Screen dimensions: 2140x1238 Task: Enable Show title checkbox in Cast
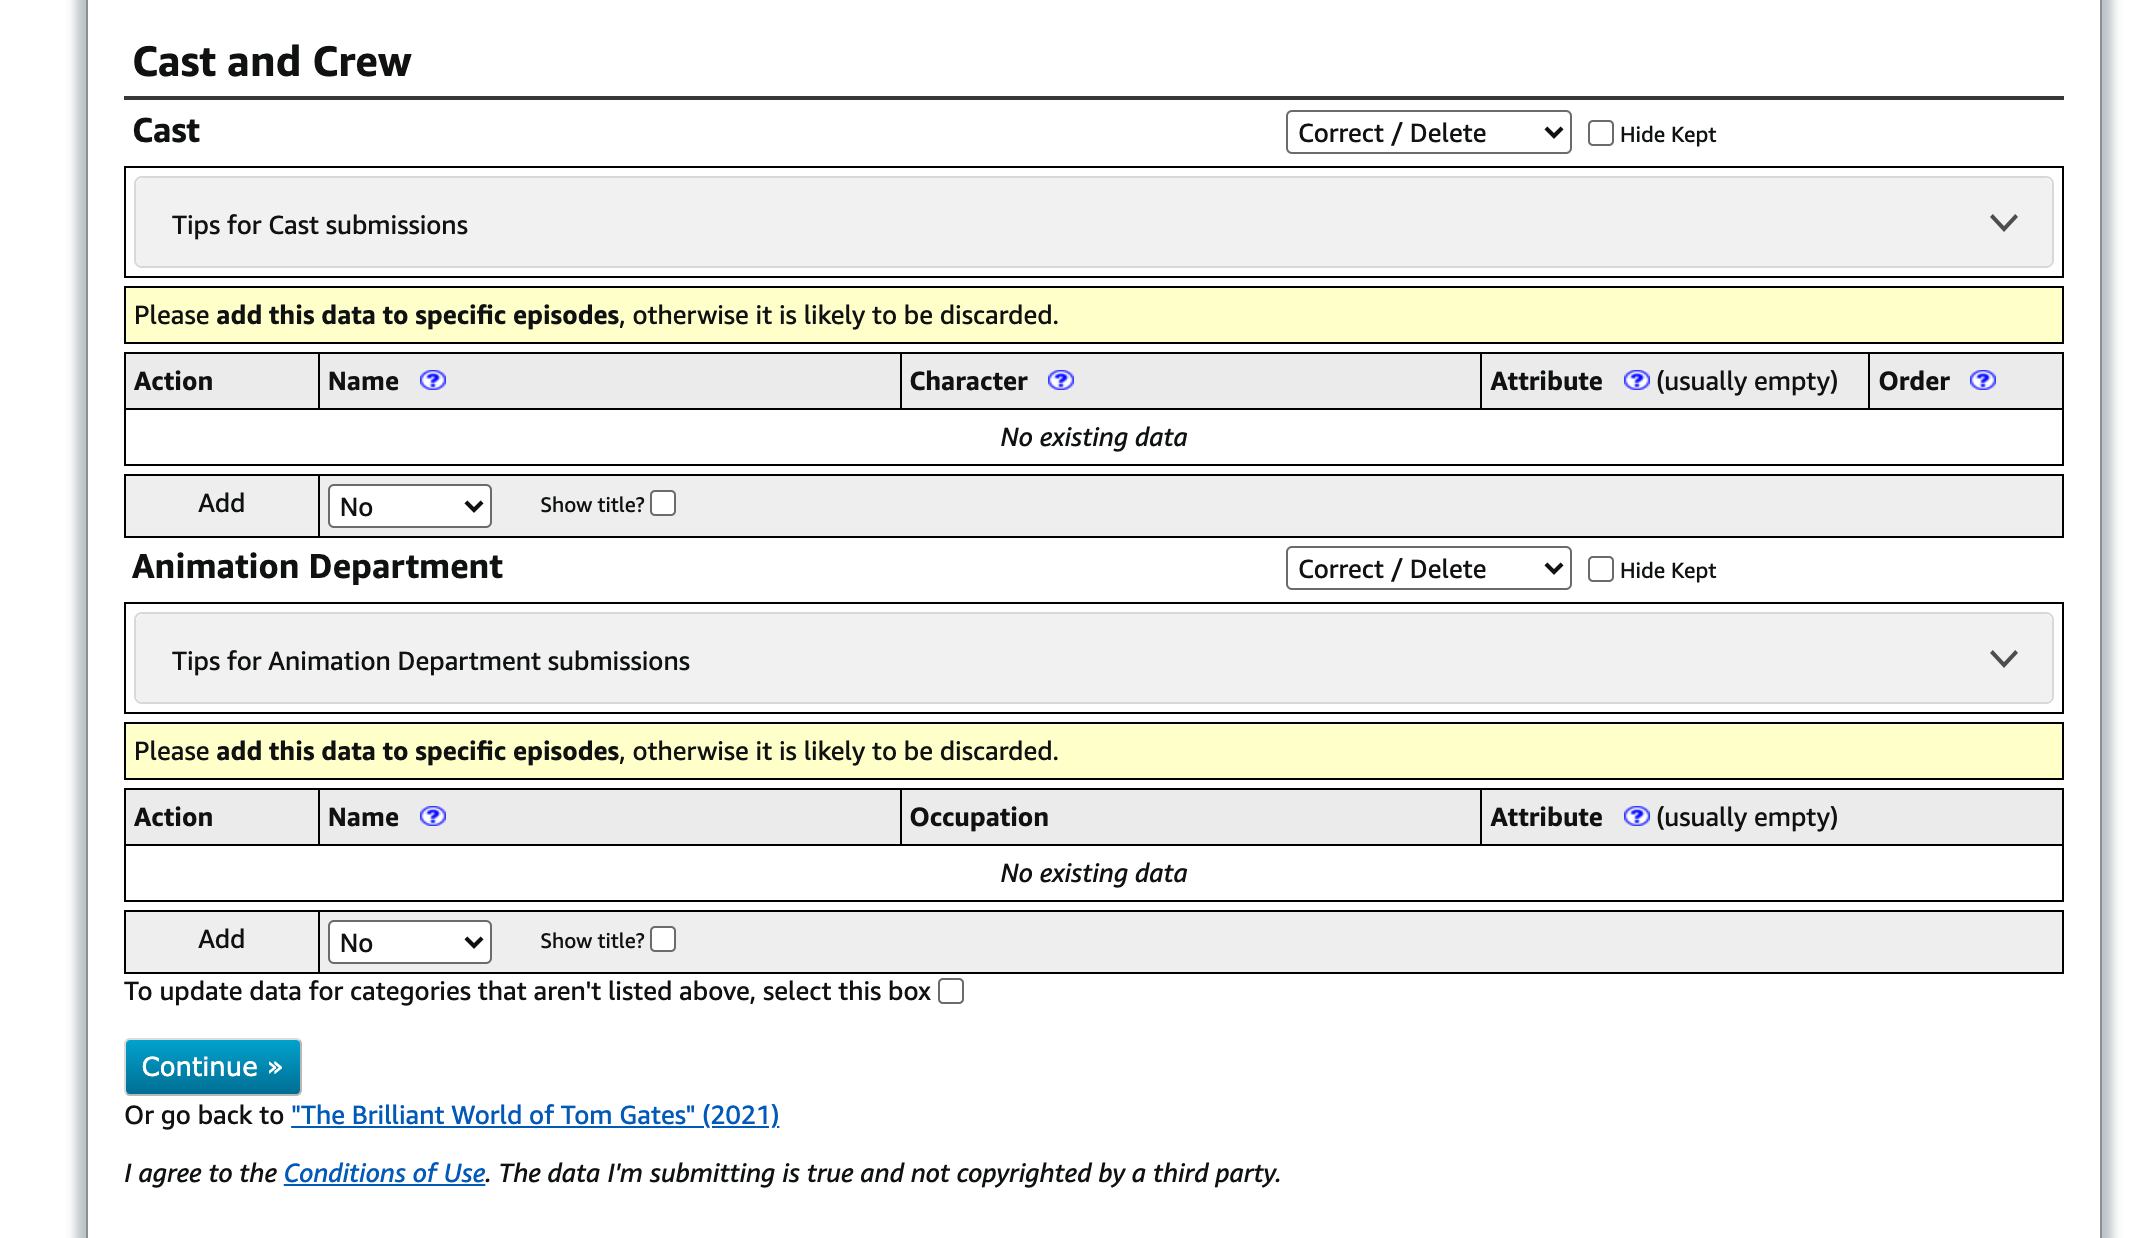click(663, 503)
